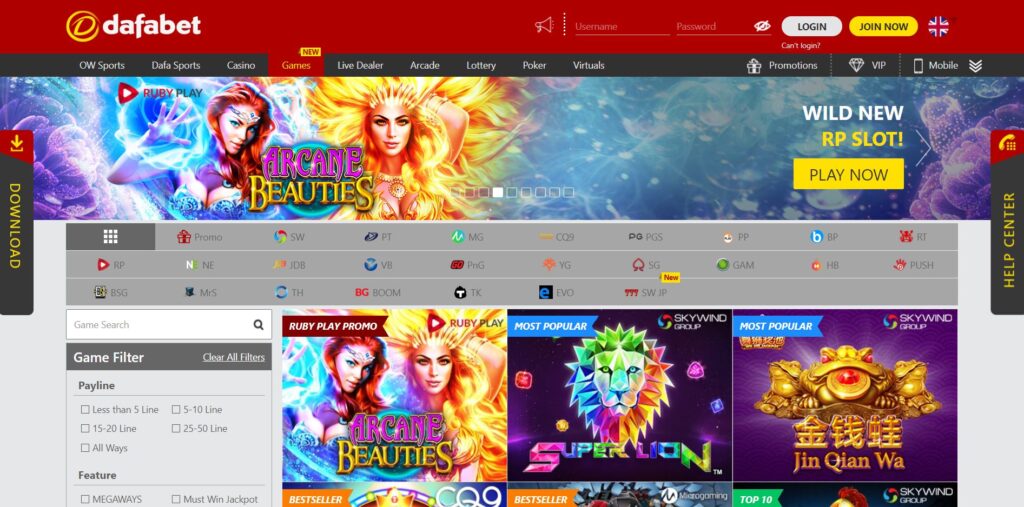Image resolution: width=1024 pixels, height=507 pixels.
Task: Click the JOIN NOW button
Action: coord(884,27)
